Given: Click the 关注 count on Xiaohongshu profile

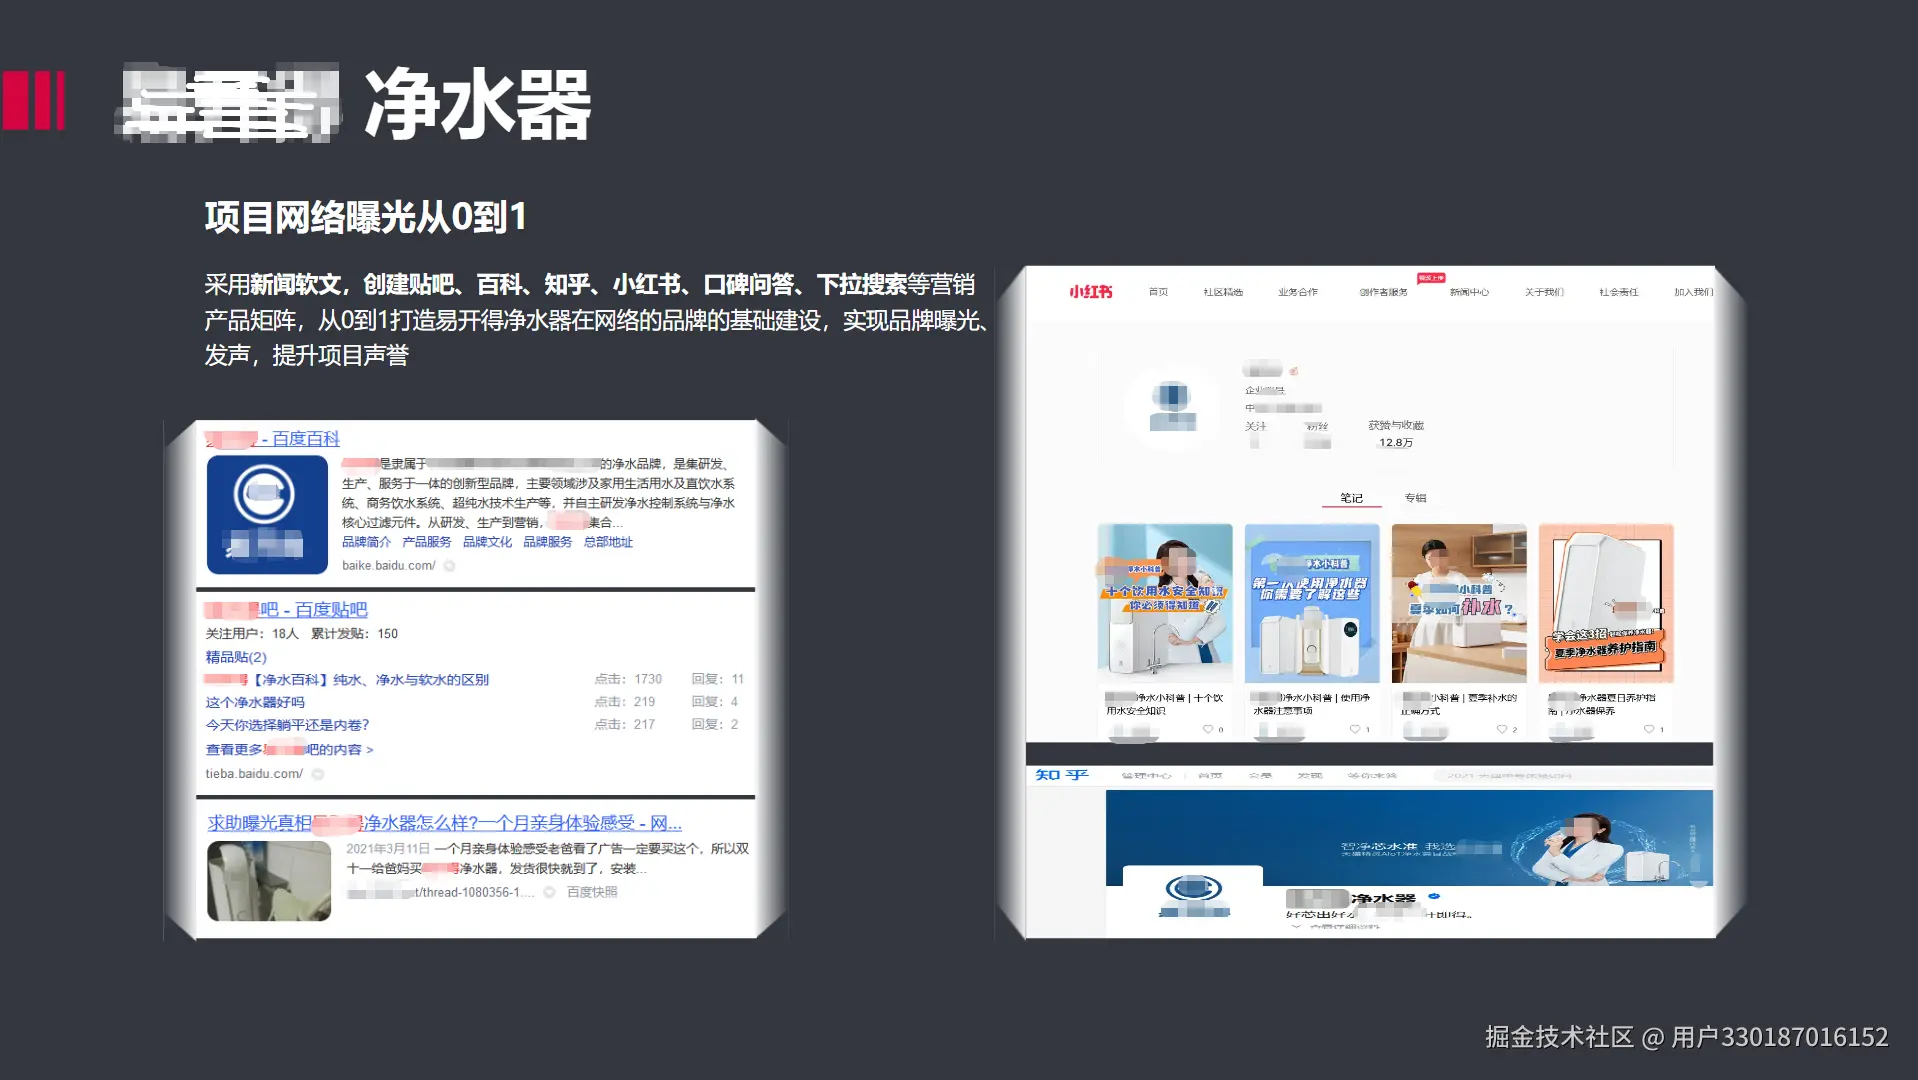Looking at the screenshot, I should [x=1256, y=434].
